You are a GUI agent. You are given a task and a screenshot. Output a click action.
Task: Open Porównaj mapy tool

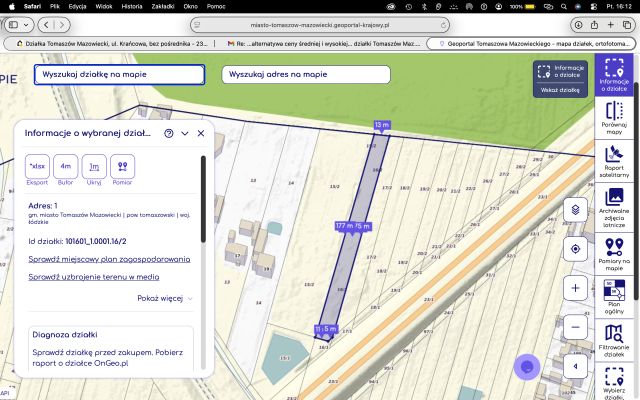click(x=614, y=118)
